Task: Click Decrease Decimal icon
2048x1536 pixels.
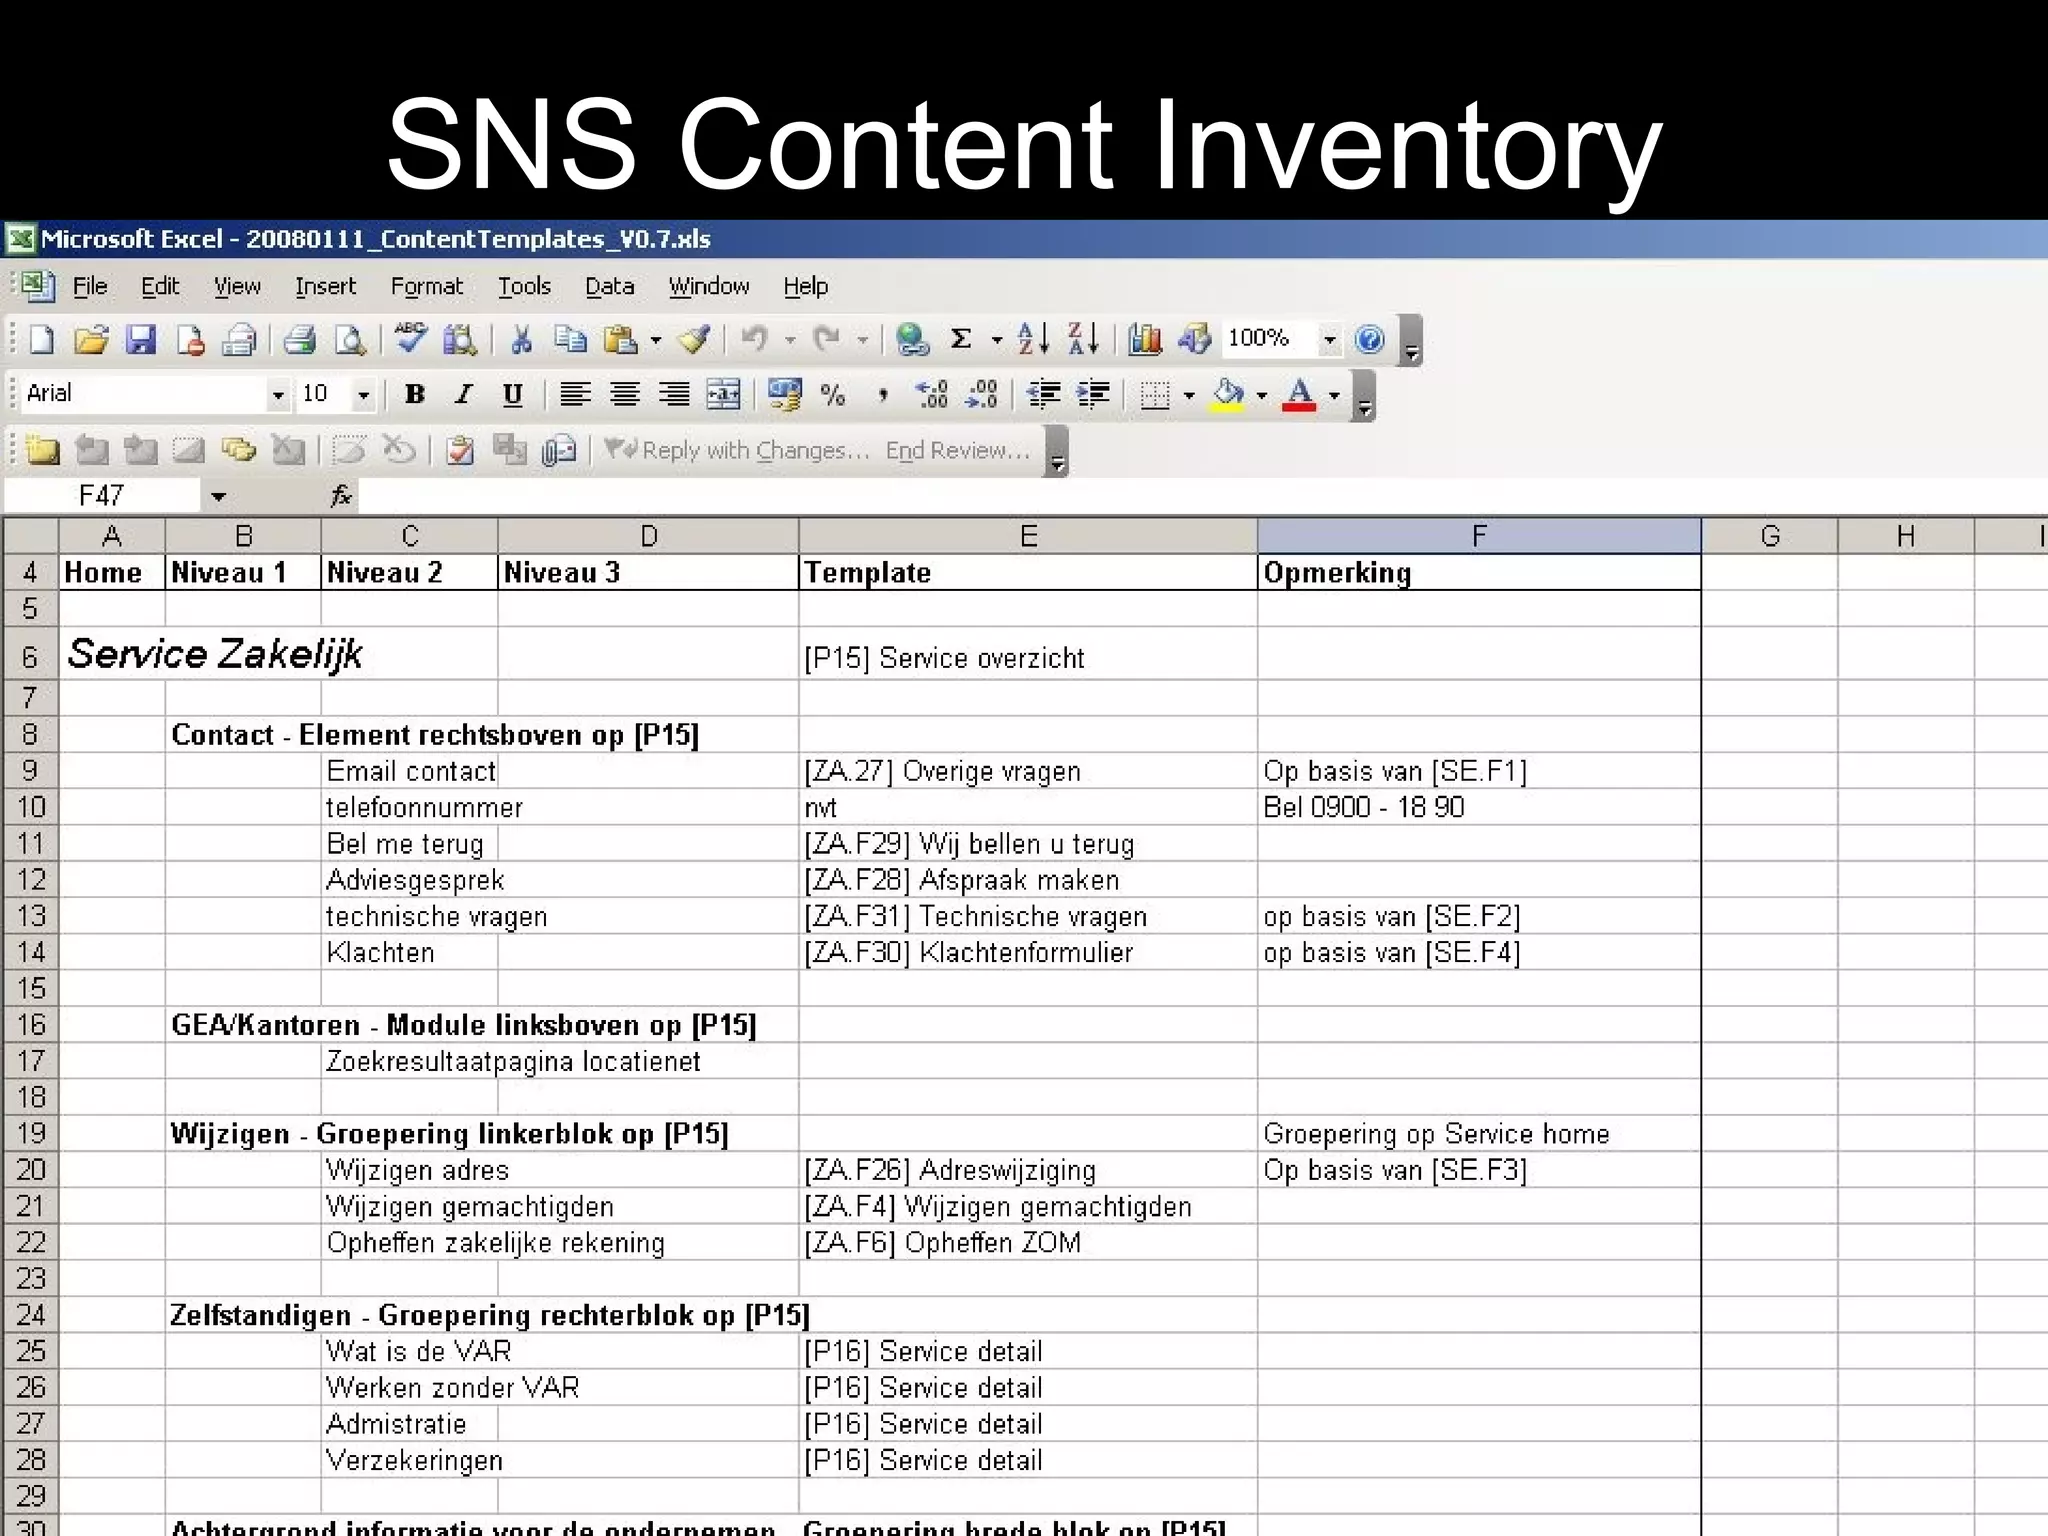Action: [982, 395]
